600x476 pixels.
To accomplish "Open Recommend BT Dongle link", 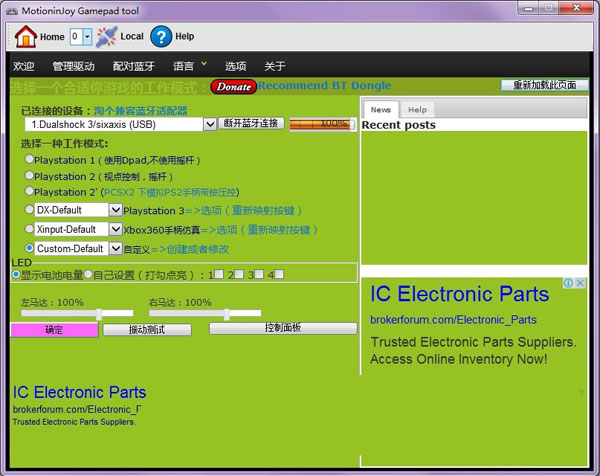I will 324,86.
